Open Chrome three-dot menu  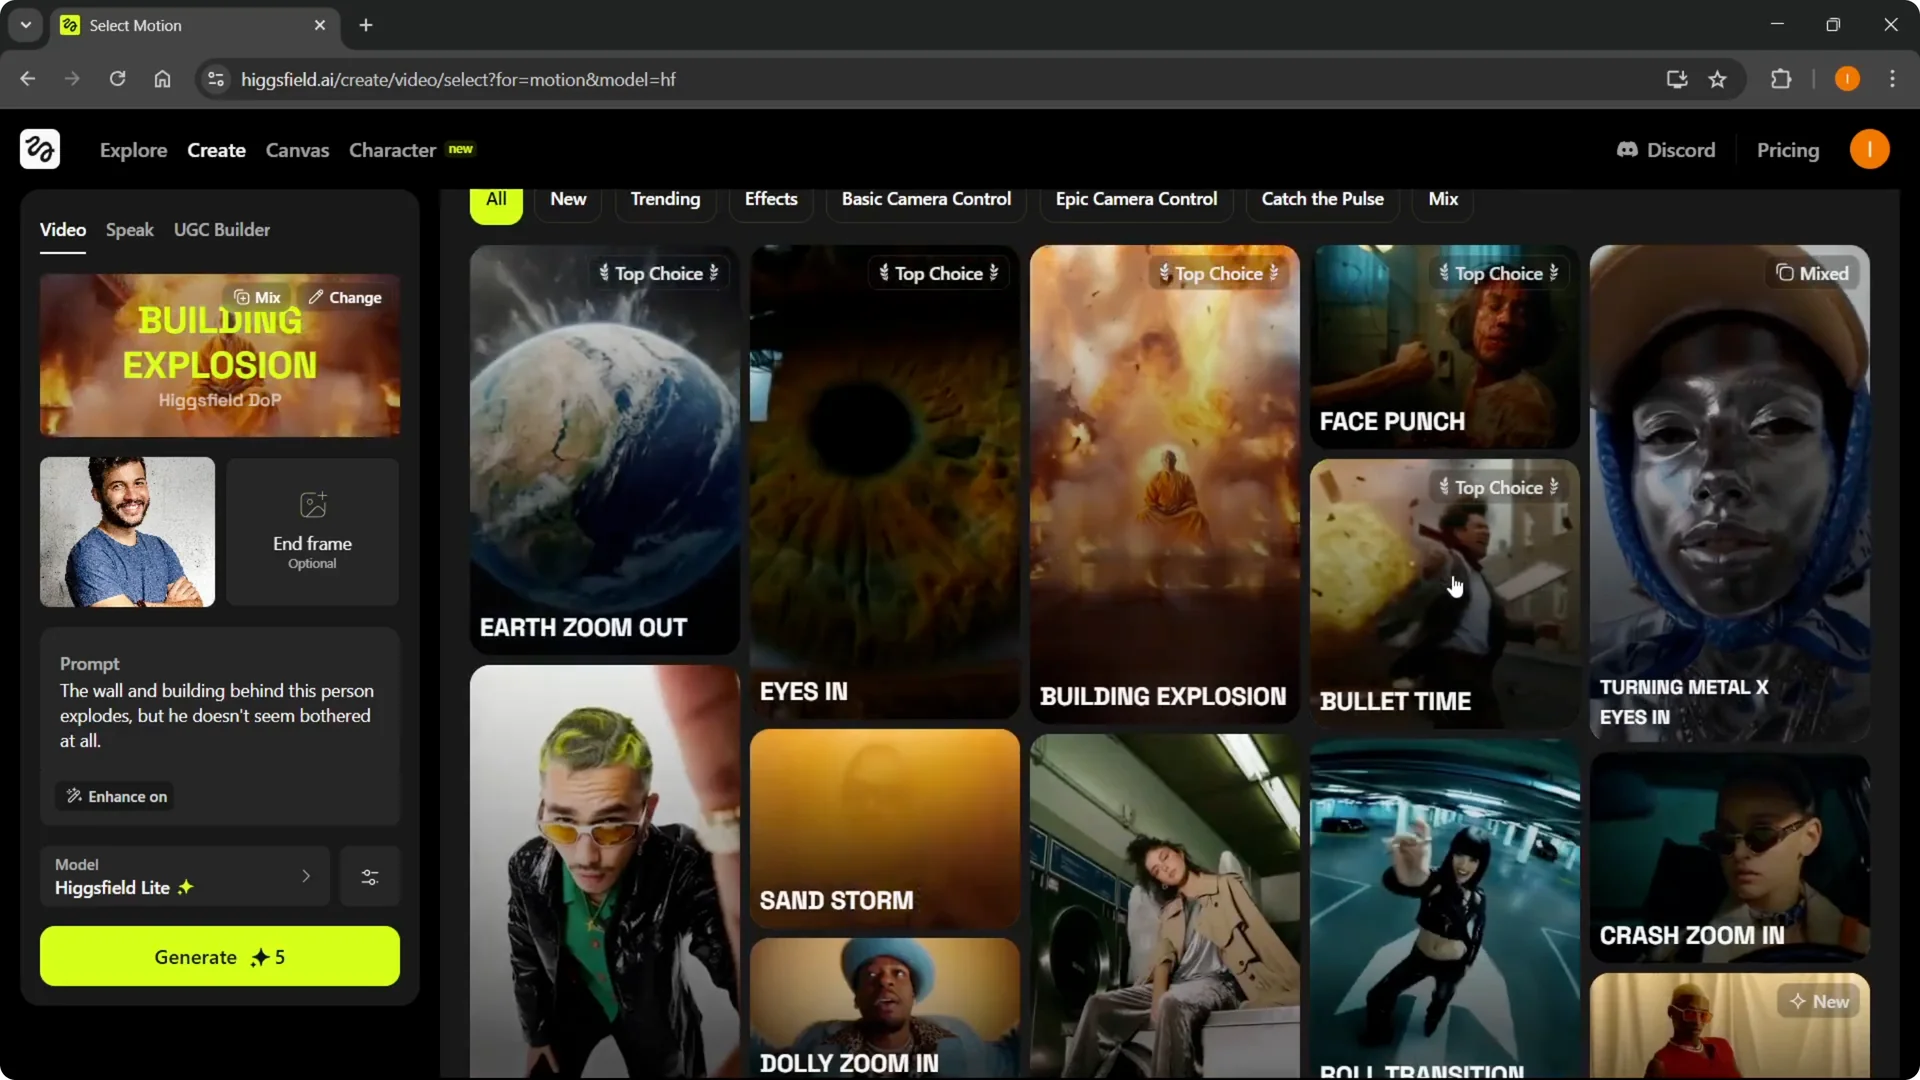point(1892,79)
